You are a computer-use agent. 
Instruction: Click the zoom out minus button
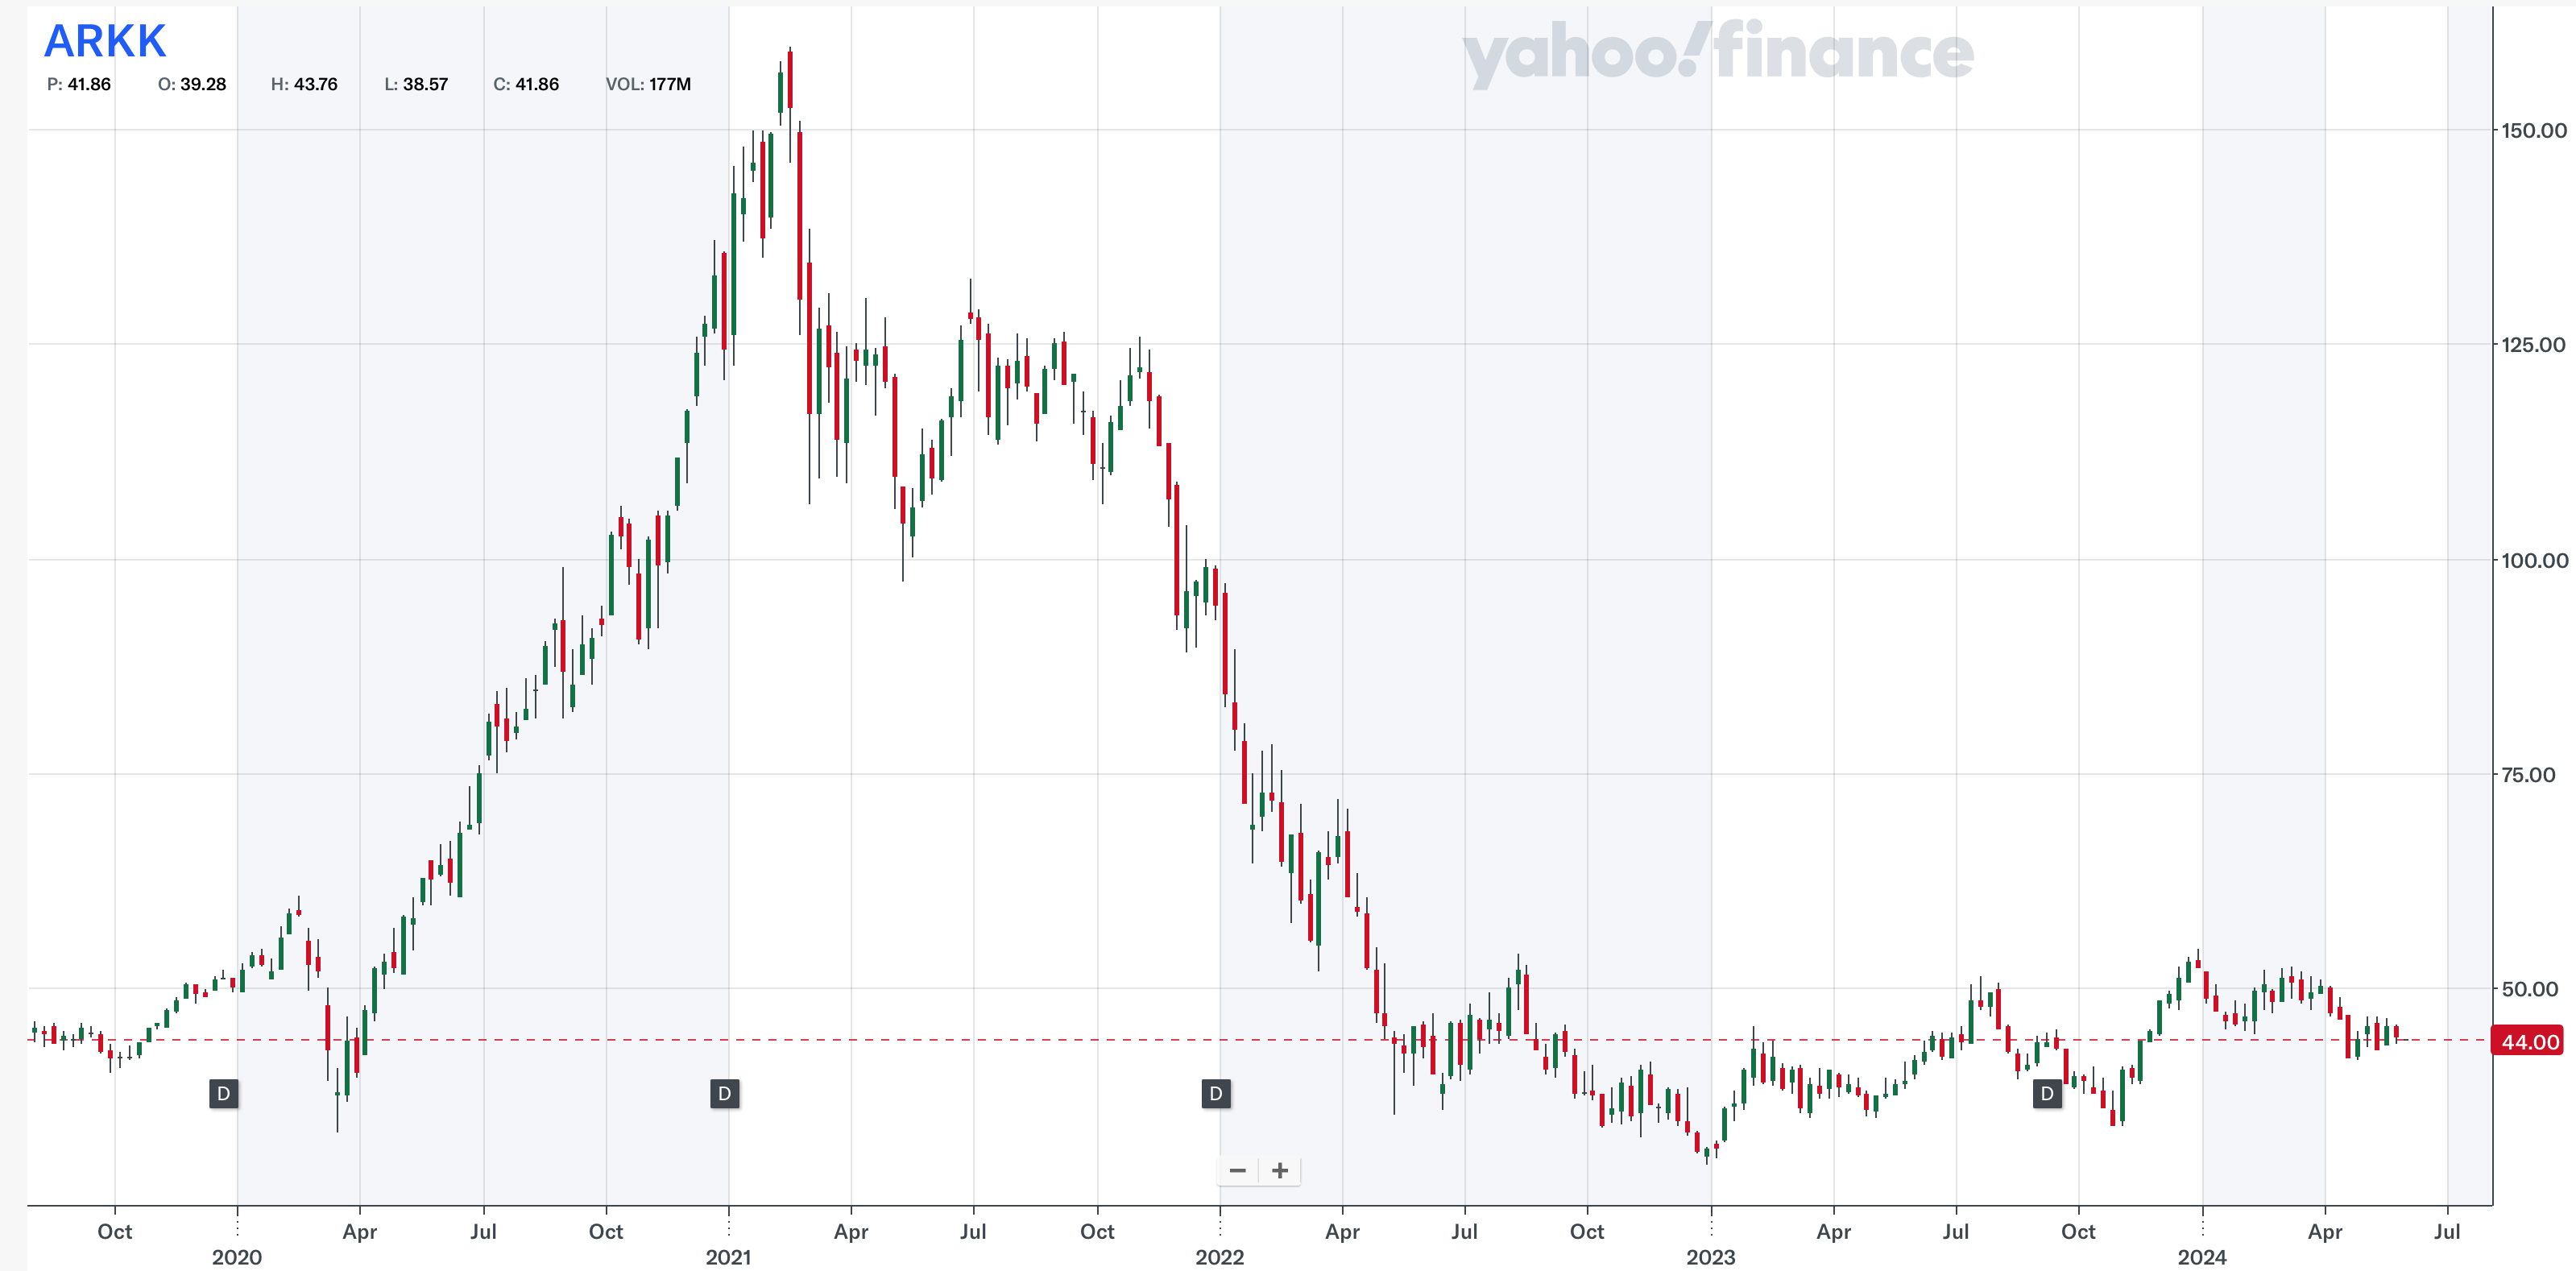pos(1238,1170)
